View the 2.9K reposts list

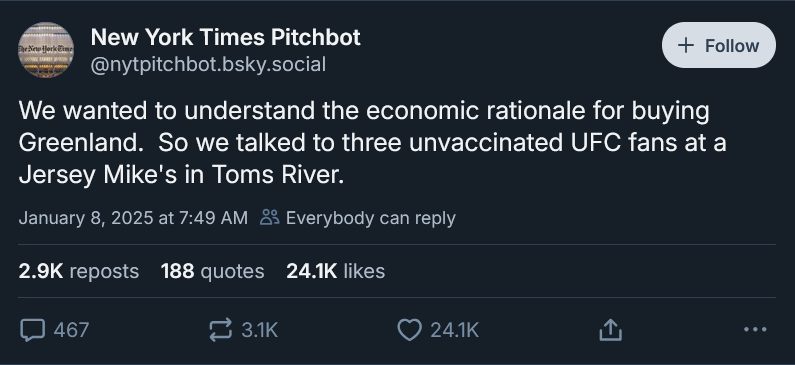point(79,271)
